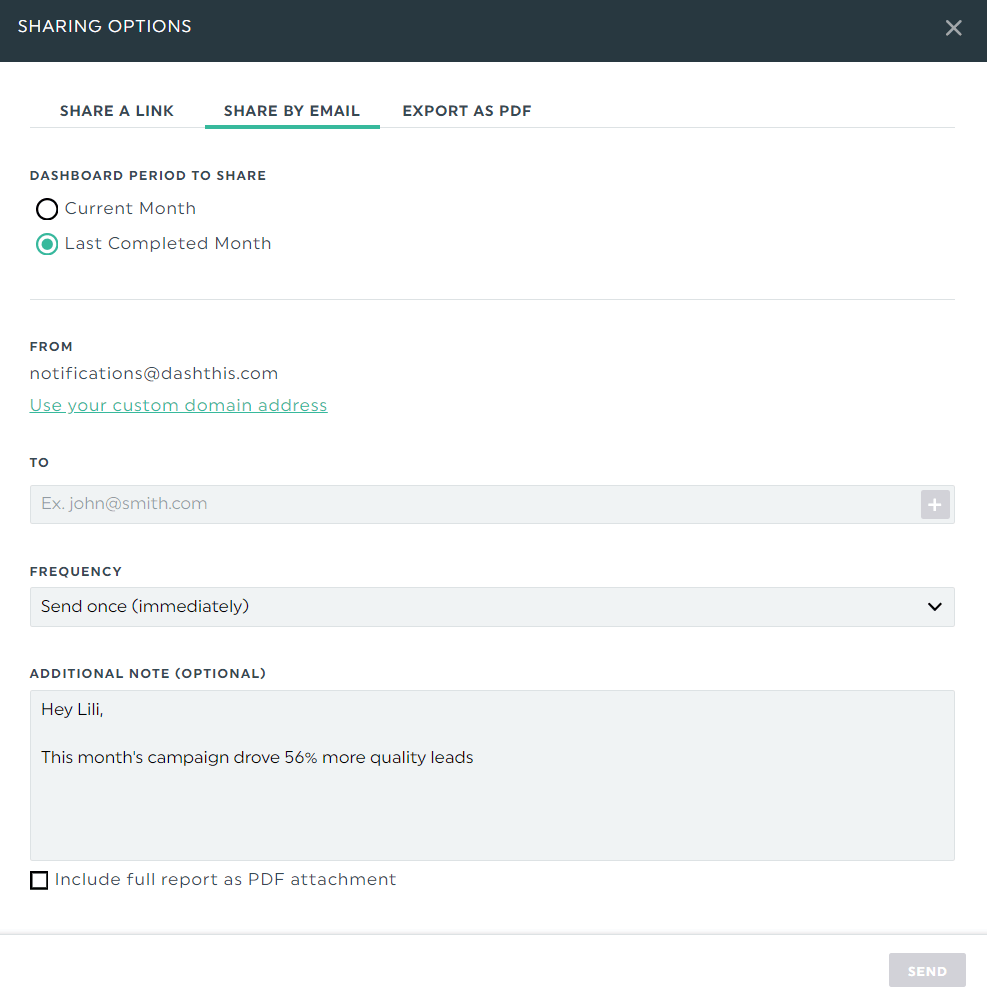
Task: Switch to the Export as PDF tab
Action: pos(467,111)
